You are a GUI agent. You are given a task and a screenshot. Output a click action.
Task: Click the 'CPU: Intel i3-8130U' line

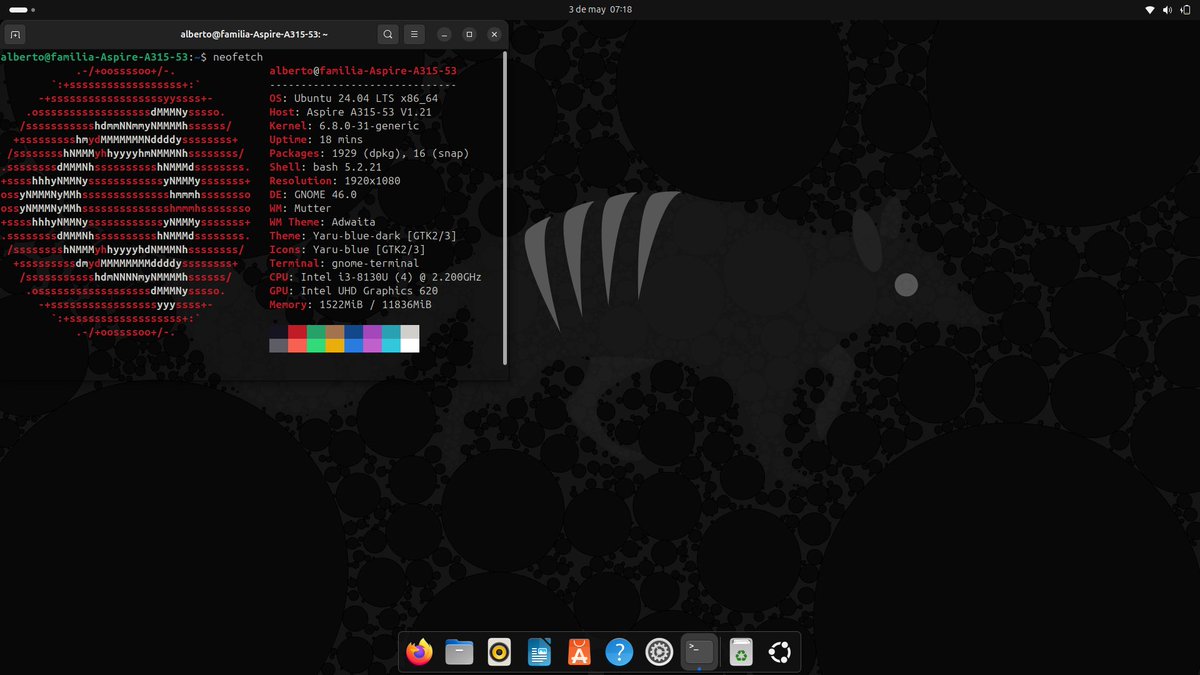[x=375, y=277]
